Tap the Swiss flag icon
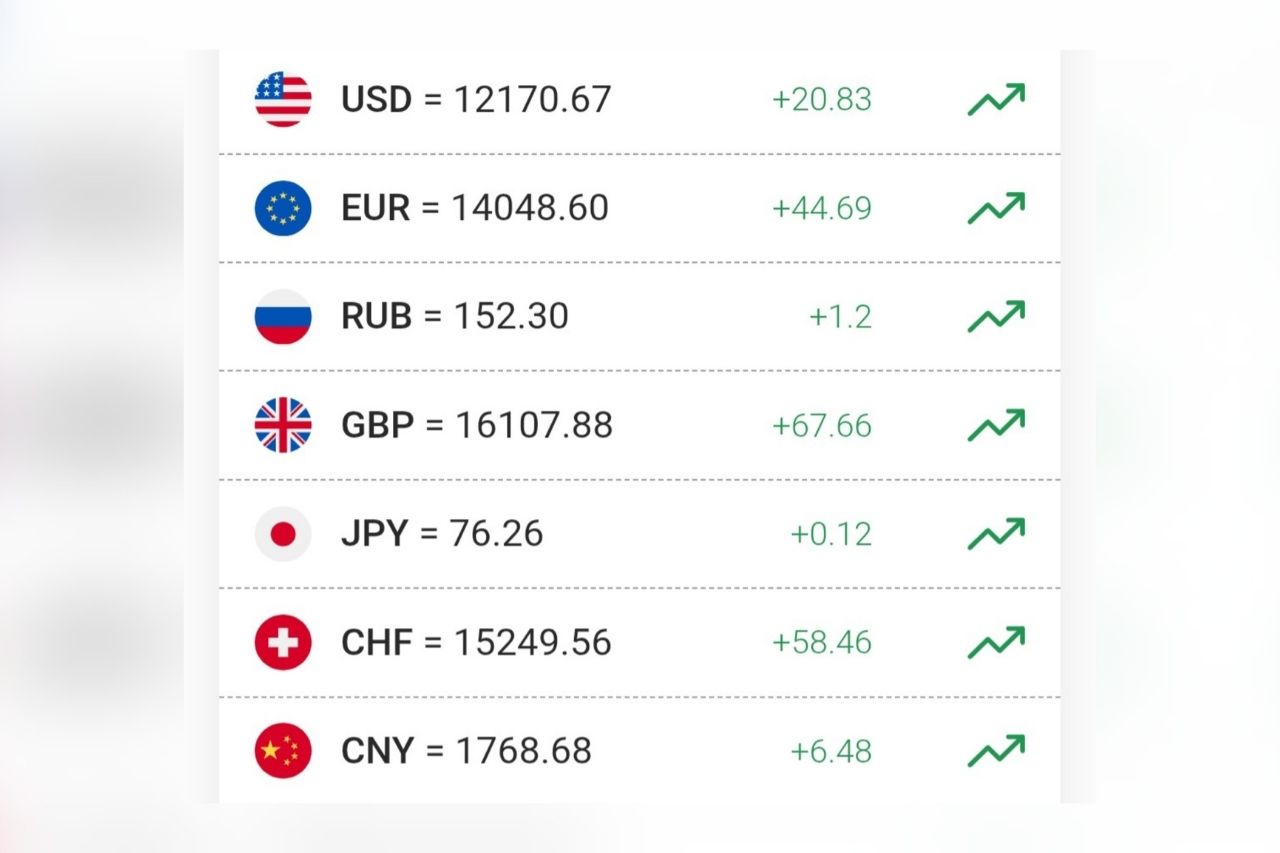The height and width of the screenshot is (853, 1280). coord(283,642)
